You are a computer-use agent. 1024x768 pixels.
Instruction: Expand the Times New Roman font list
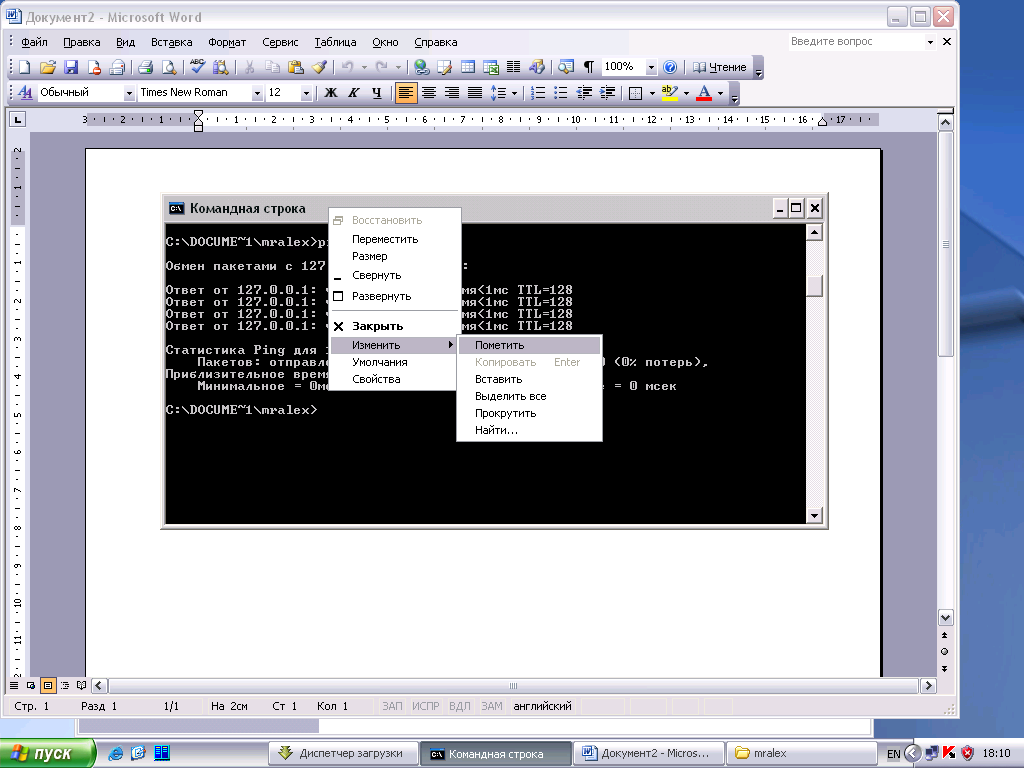pos(257,93)
